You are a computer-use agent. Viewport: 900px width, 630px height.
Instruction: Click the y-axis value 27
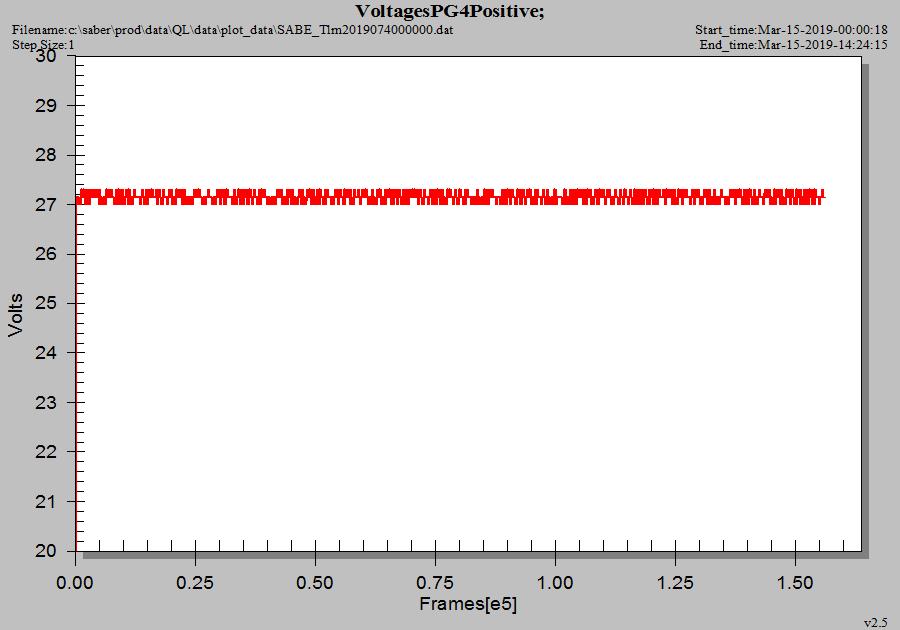point(46,205)
